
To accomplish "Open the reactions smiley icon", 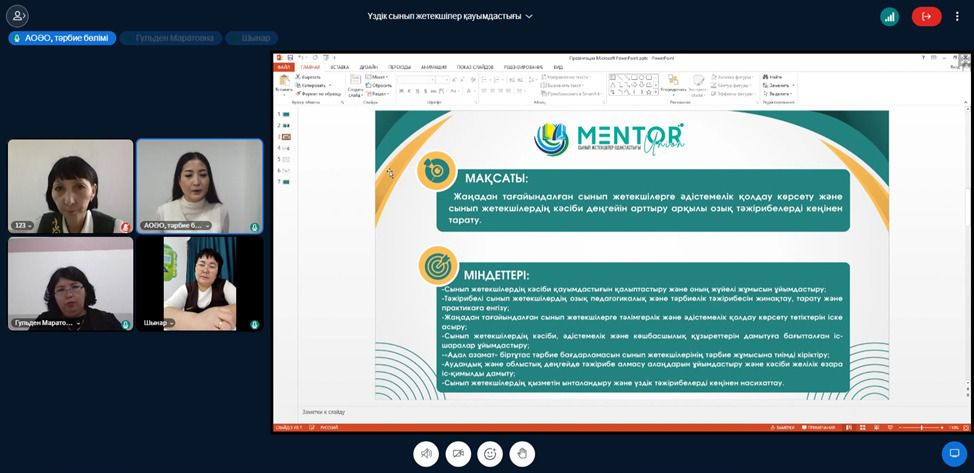I will 490,453.
